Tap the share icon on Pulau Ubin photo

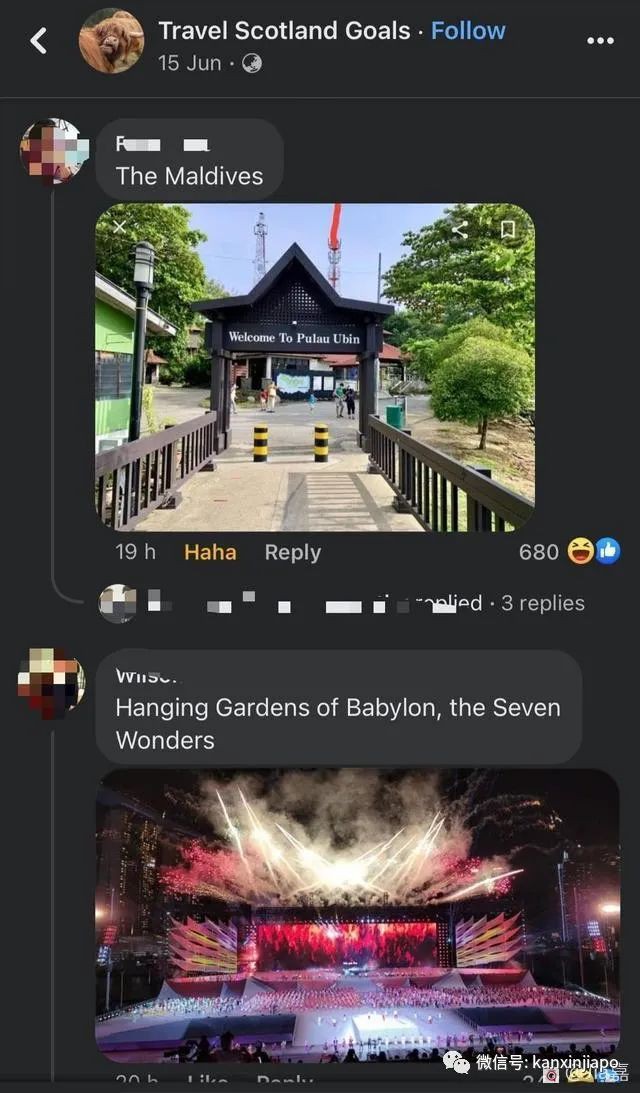coord(459,229)
